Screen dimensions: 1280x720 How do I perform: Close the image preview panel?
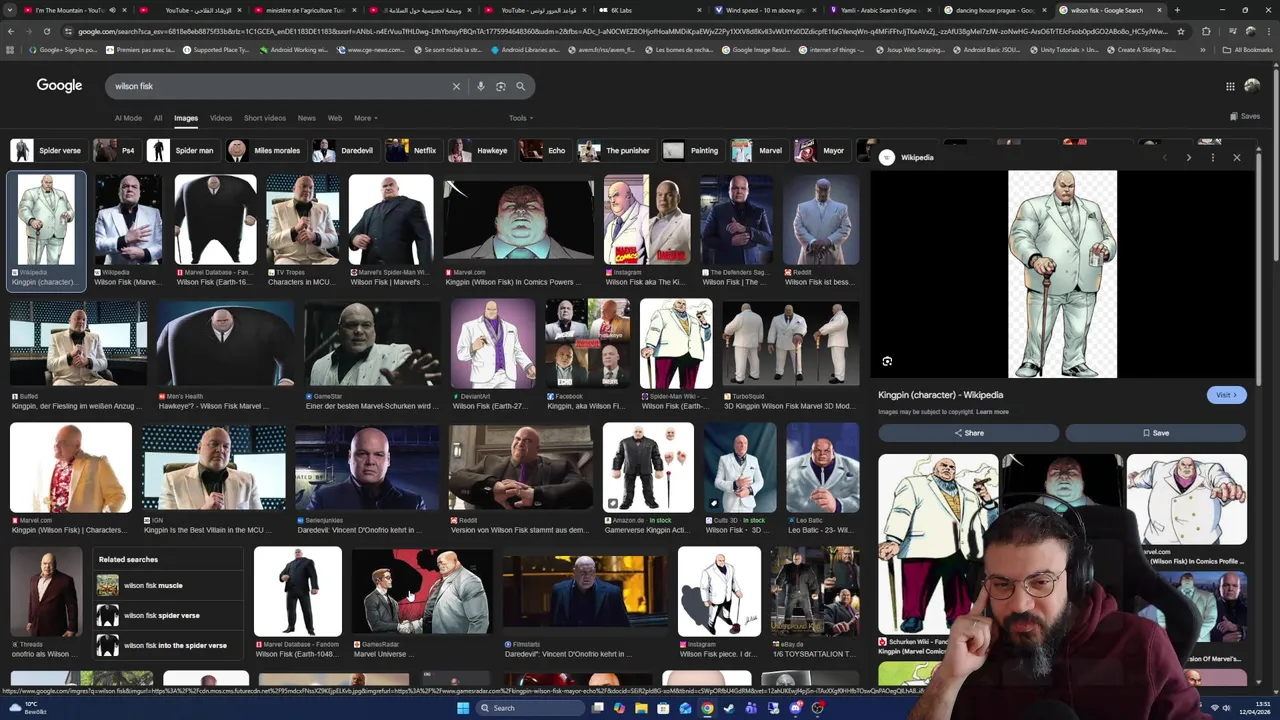click(x=1237, y=157)
